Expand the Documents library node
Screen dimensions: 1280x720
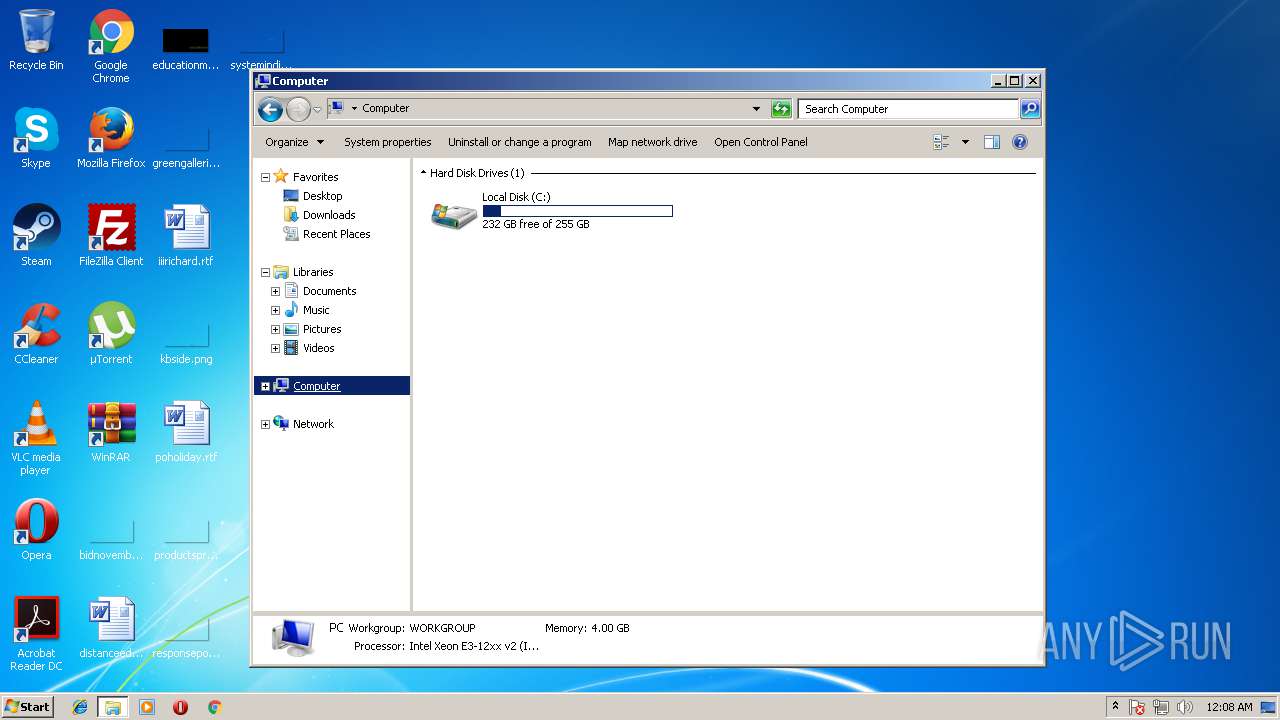tap(275, 291)
